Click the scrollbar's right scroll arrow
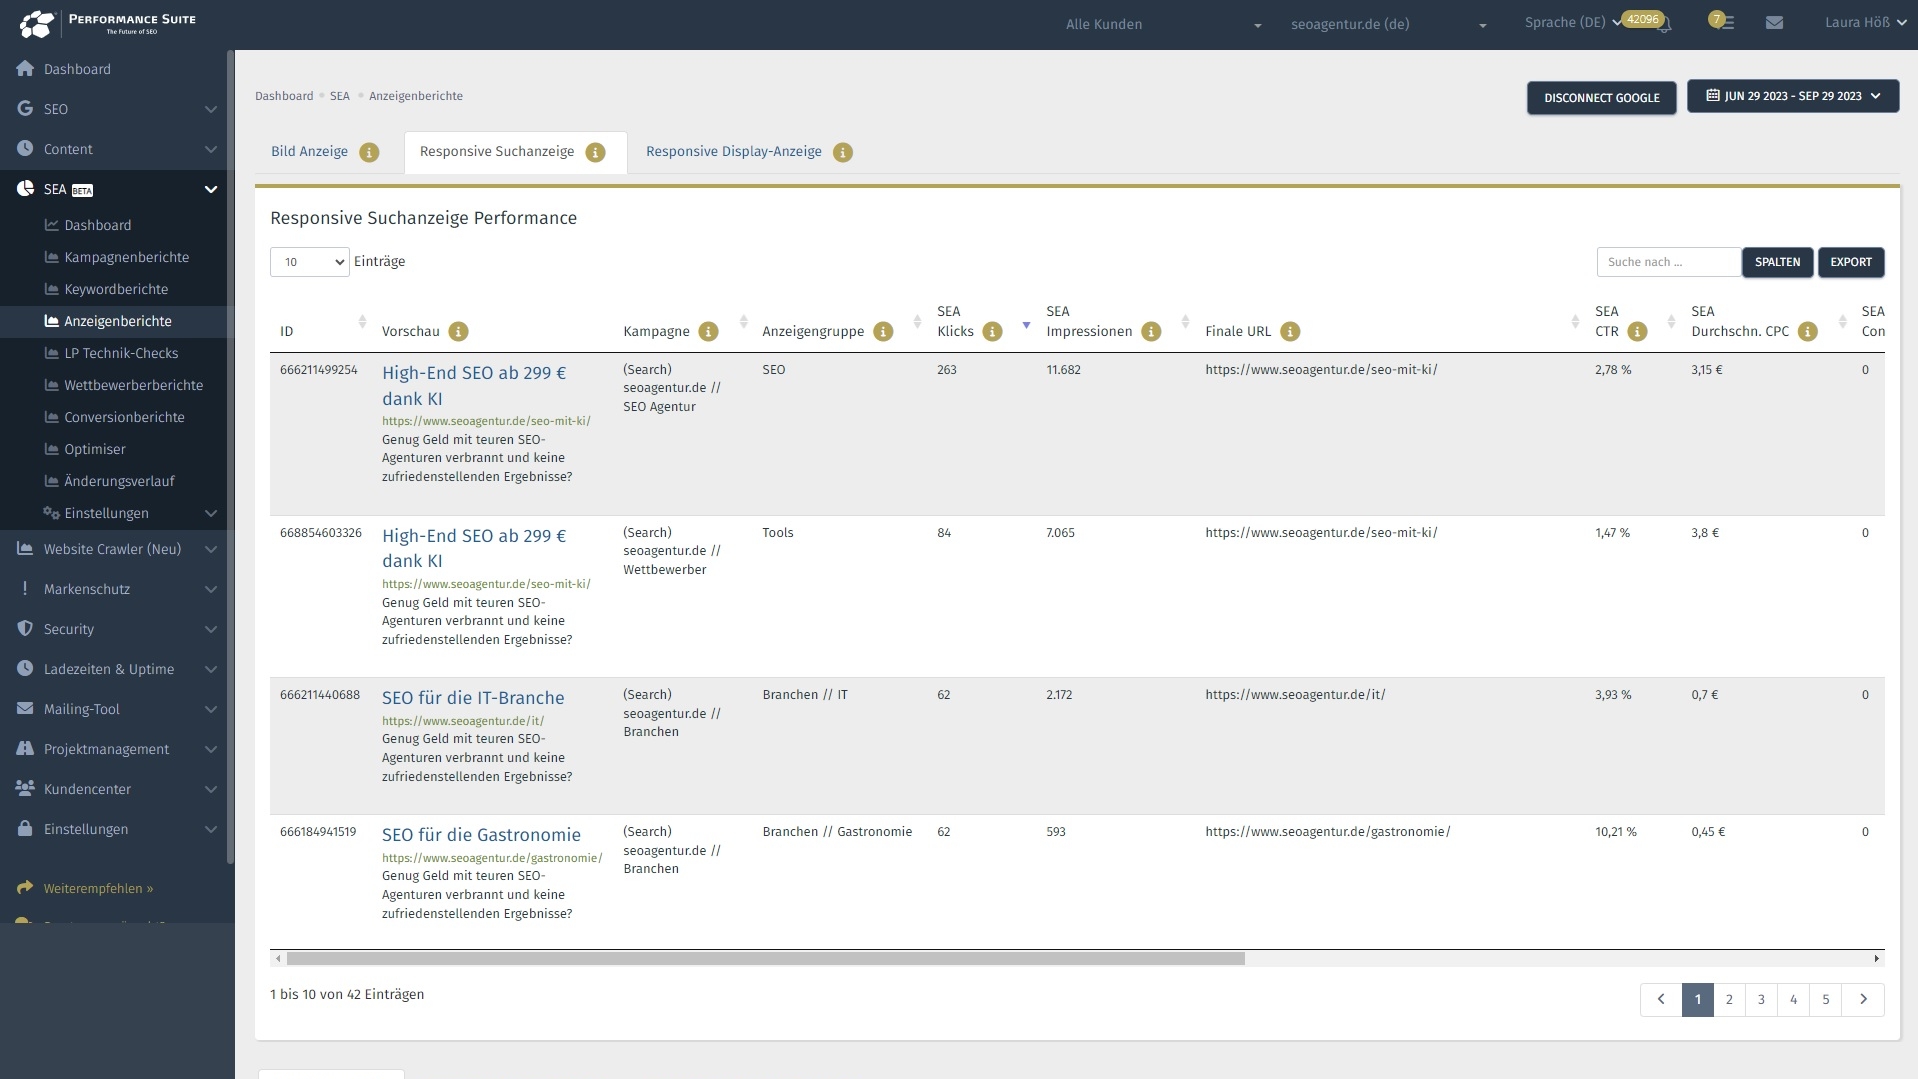1918x1079 pixels. coord(1876,958)
